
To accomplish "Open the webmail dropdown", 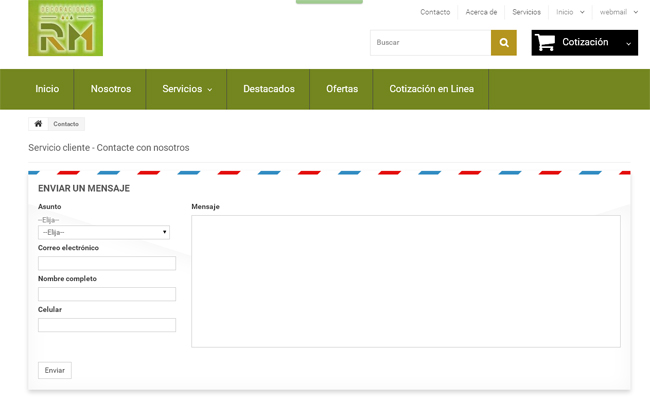I will coord(618,12).
